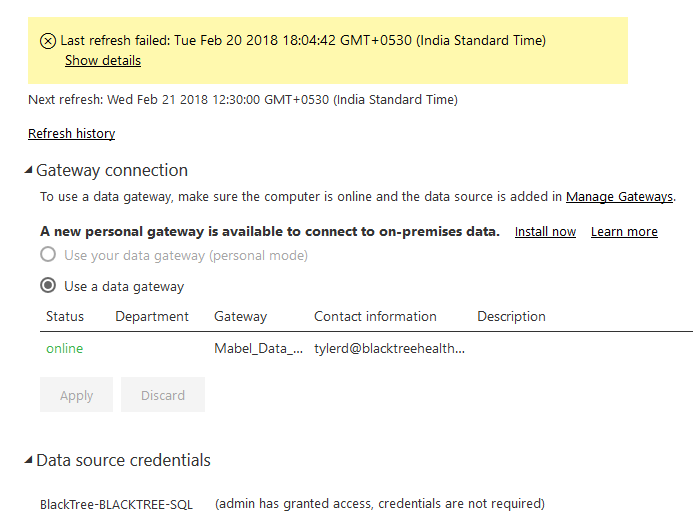
Task: Click the Description column header
Action: tap(511, 316)
